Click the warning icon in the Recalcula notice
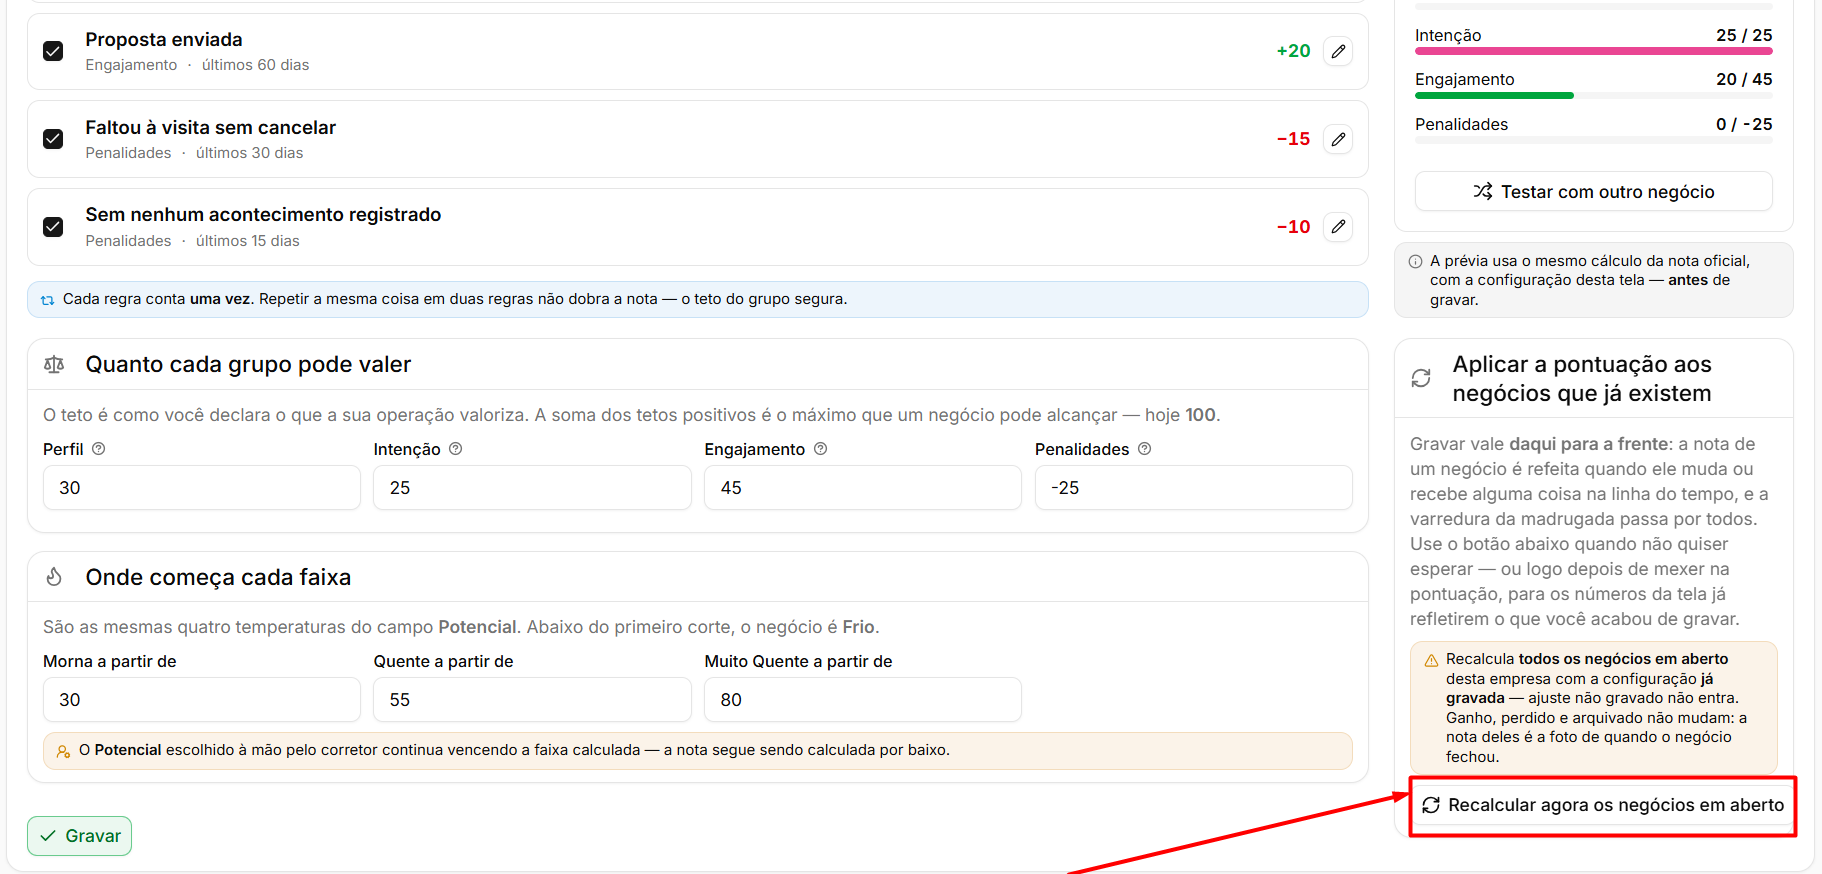 click(x=1431, y=660)
